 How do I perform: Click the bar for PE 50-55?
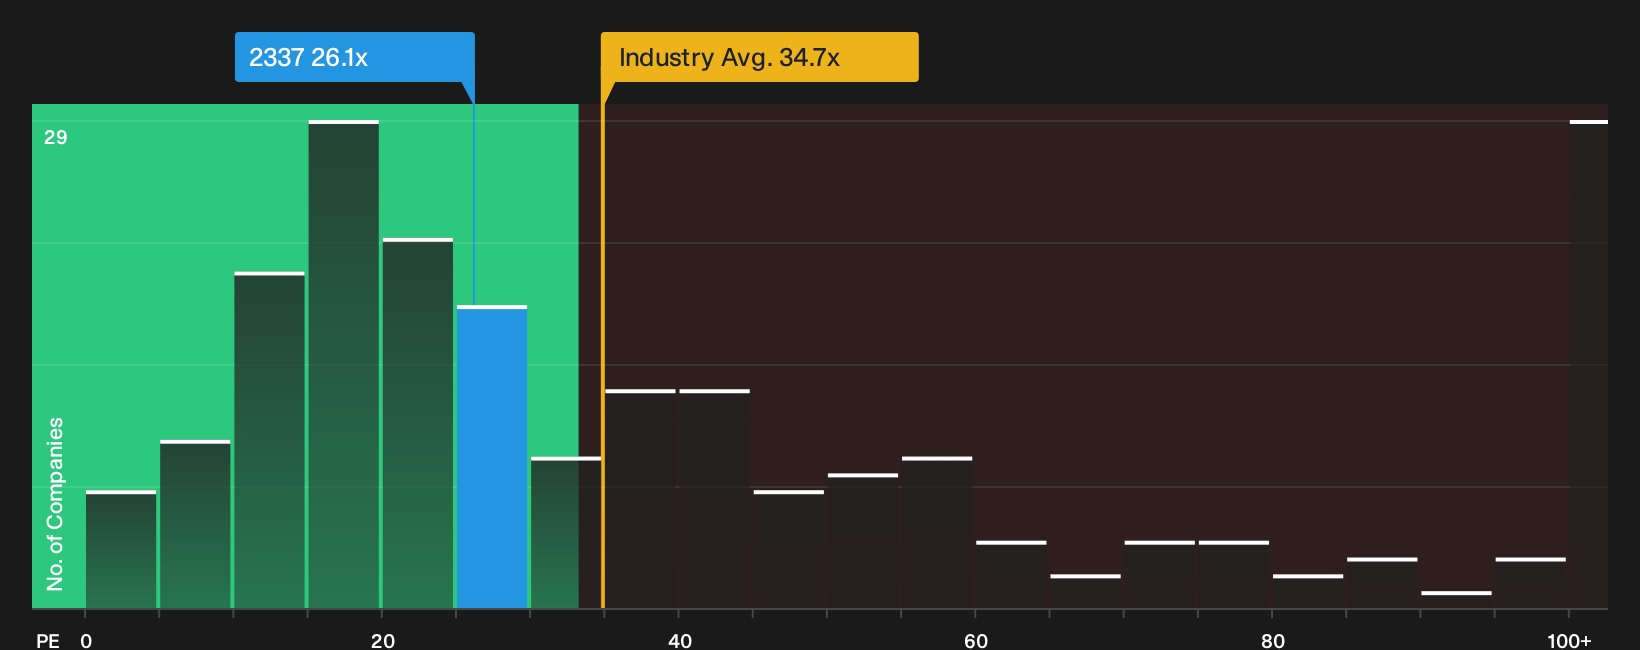click(x=863, y=541)
